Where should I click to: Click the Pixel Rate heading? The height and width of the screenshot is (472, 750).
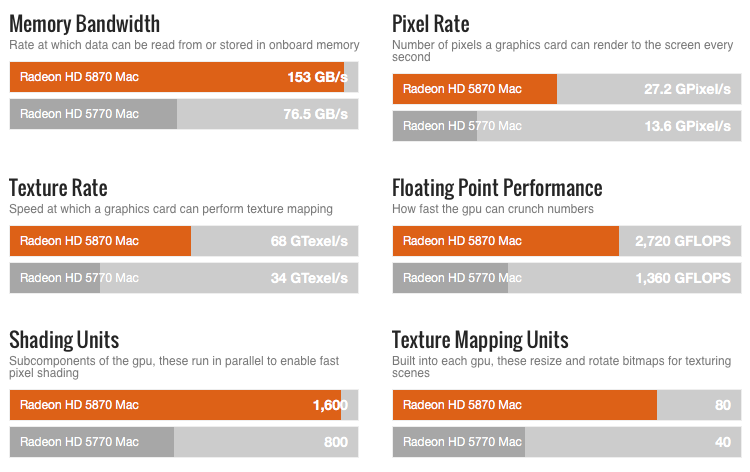coord(431,24)
